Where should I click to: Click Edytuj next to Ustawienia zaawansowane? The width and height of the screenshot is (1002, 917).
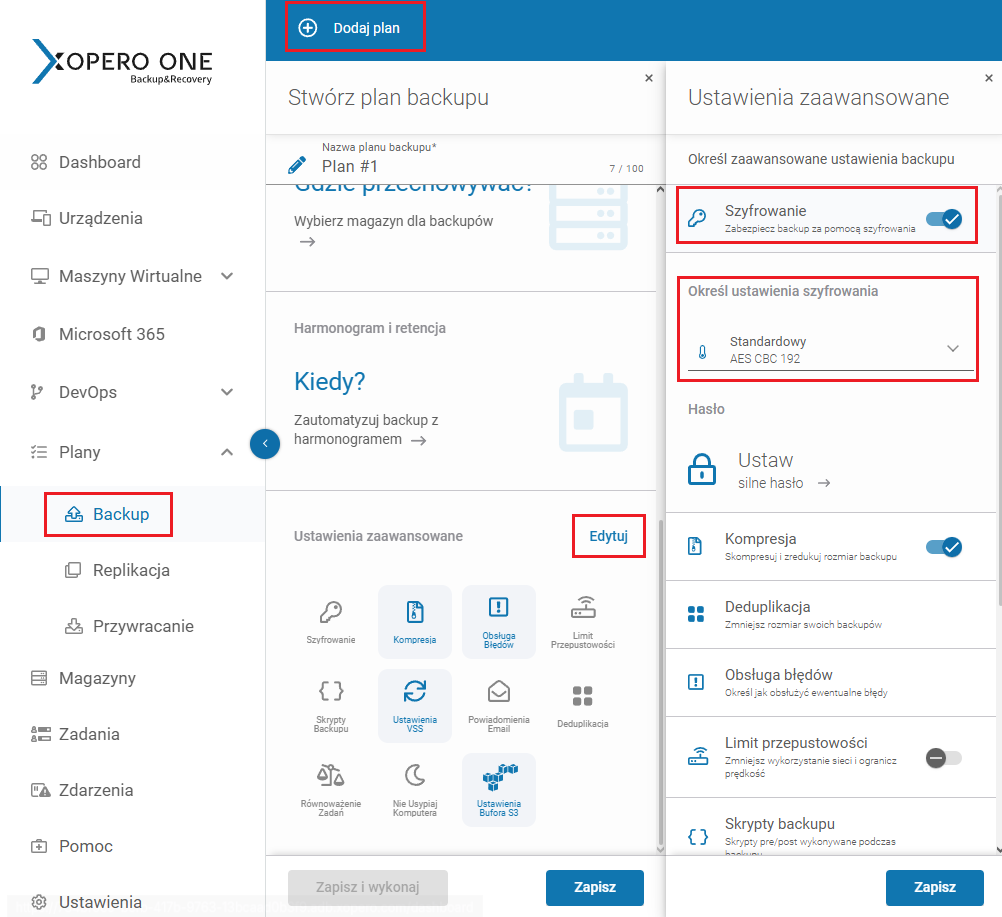coord(608,536)
